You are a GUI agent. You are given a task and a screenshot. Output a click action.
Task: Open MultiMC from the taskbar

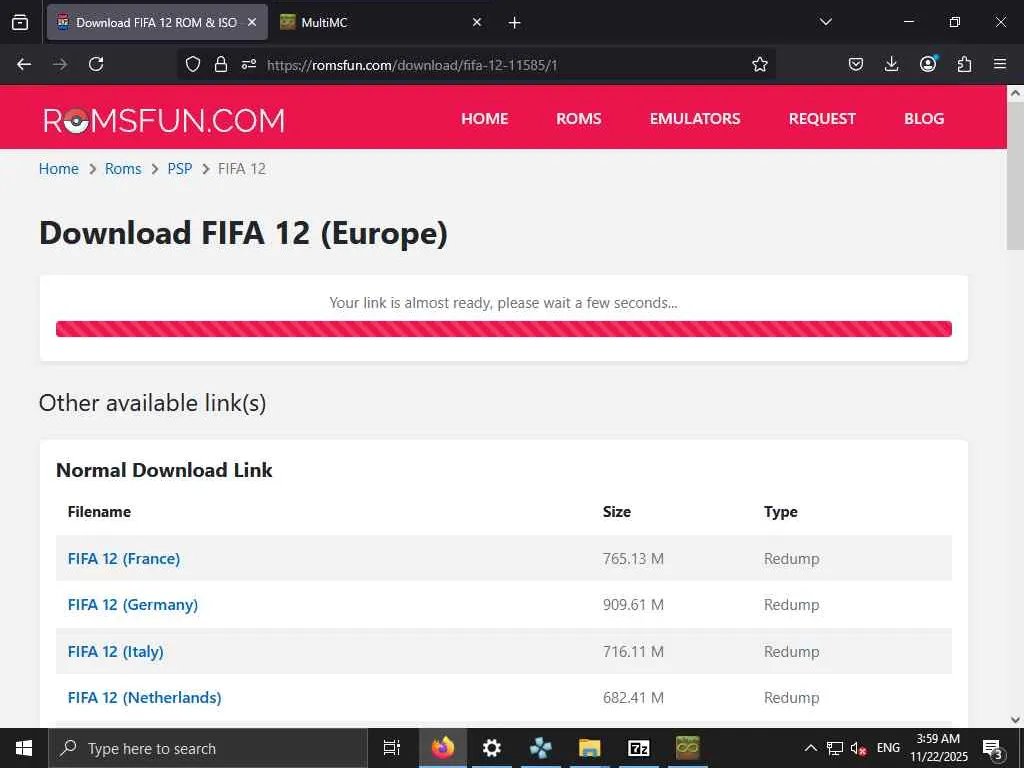pyautogui.click(x=687, y=748)
